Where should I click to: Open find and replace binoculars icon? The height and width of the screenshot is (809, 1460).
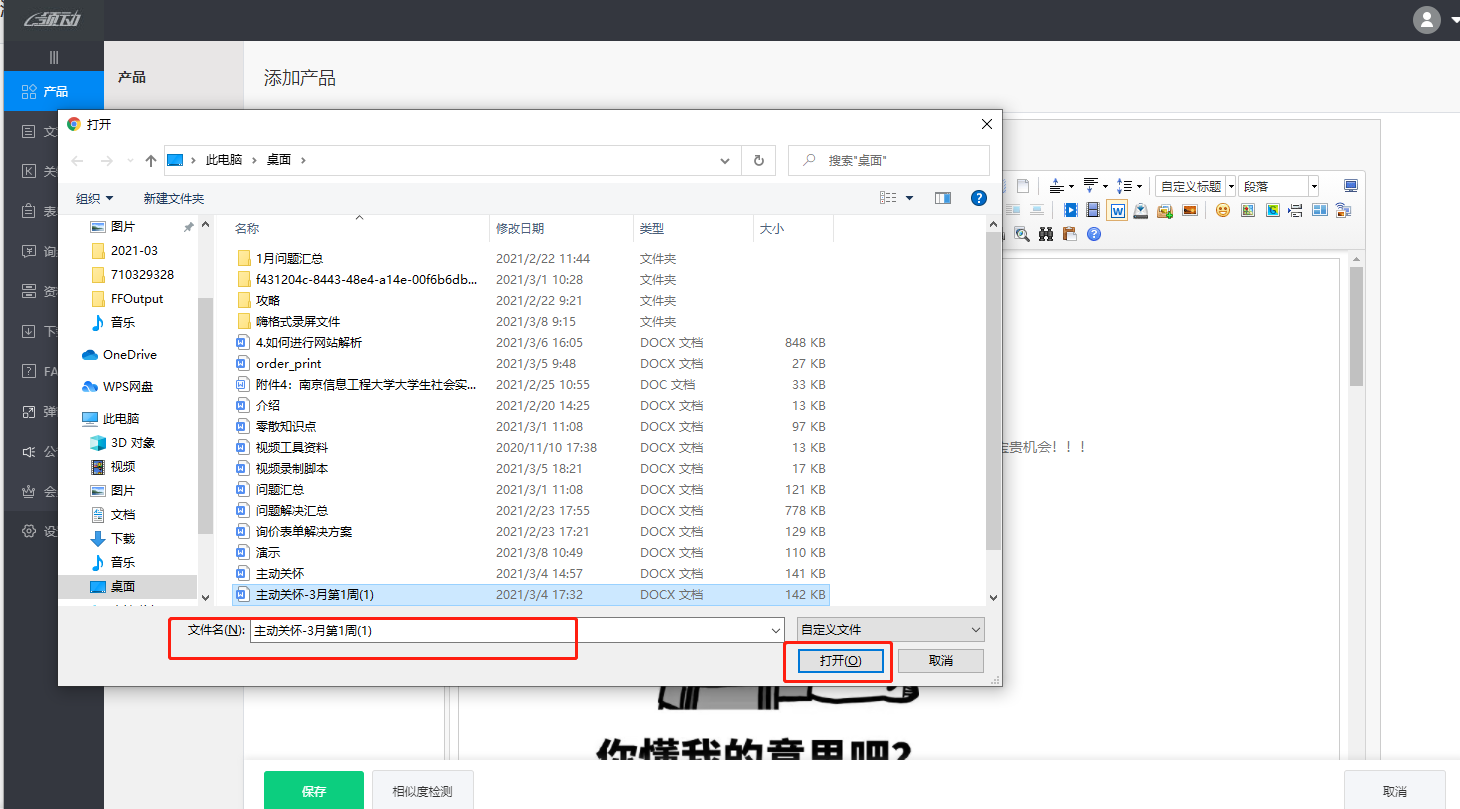[x=1046, y=233]
